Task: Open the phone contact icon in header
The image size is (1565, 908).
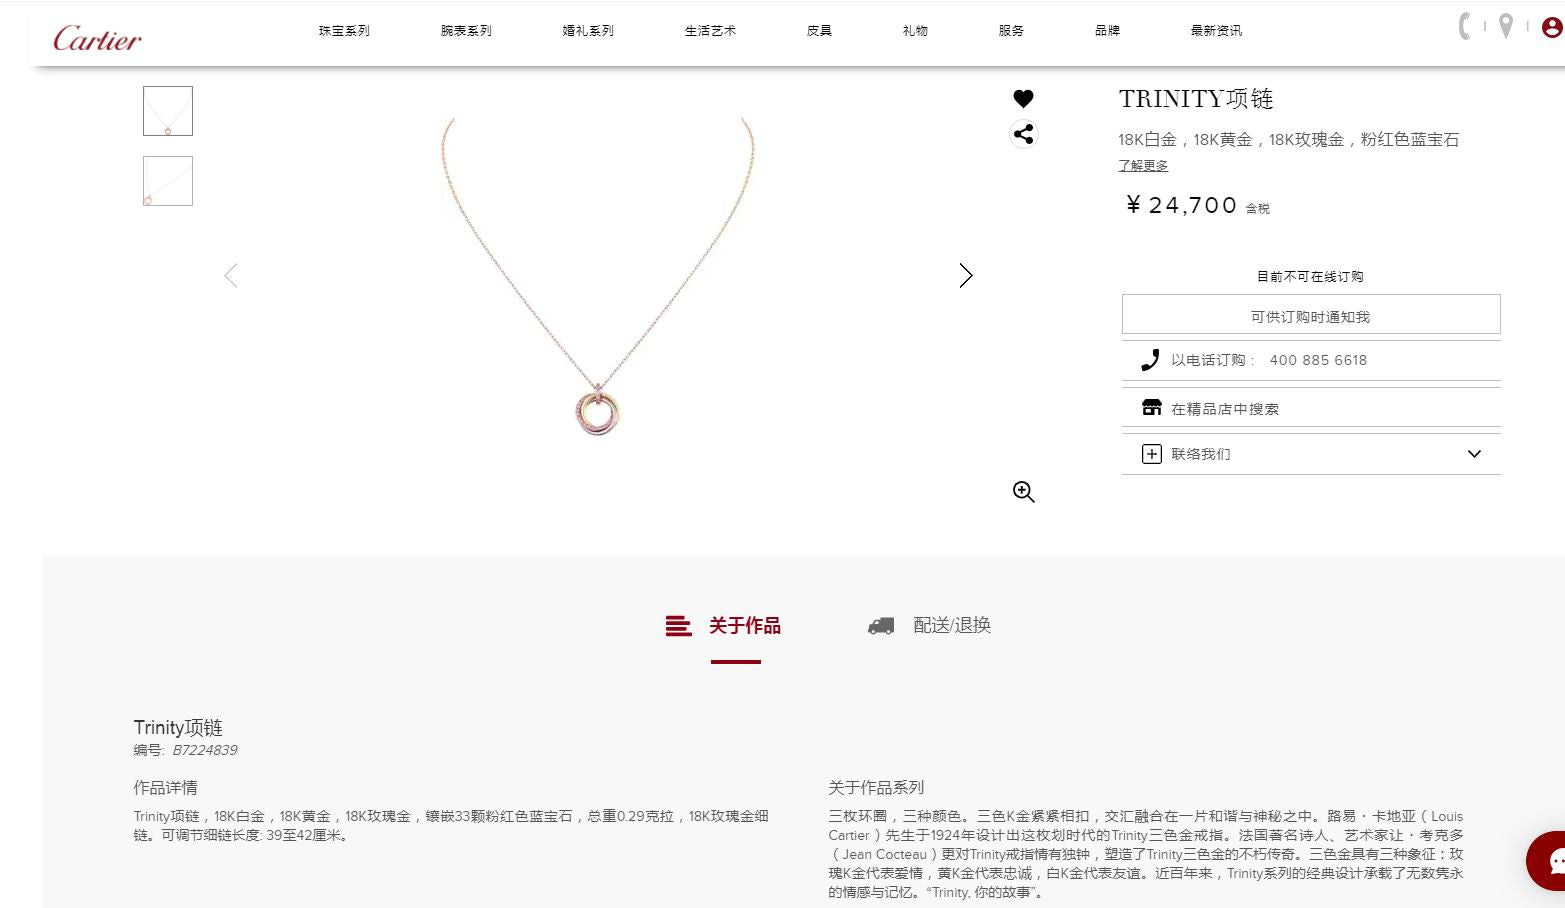Action: tap(1465, 26)
